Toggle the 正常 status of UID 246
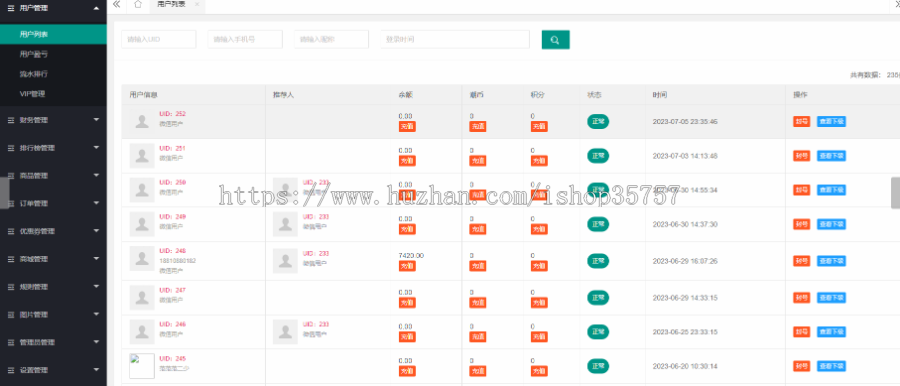The width and height of the screenshot is (900, 386). tap(598, 331)
